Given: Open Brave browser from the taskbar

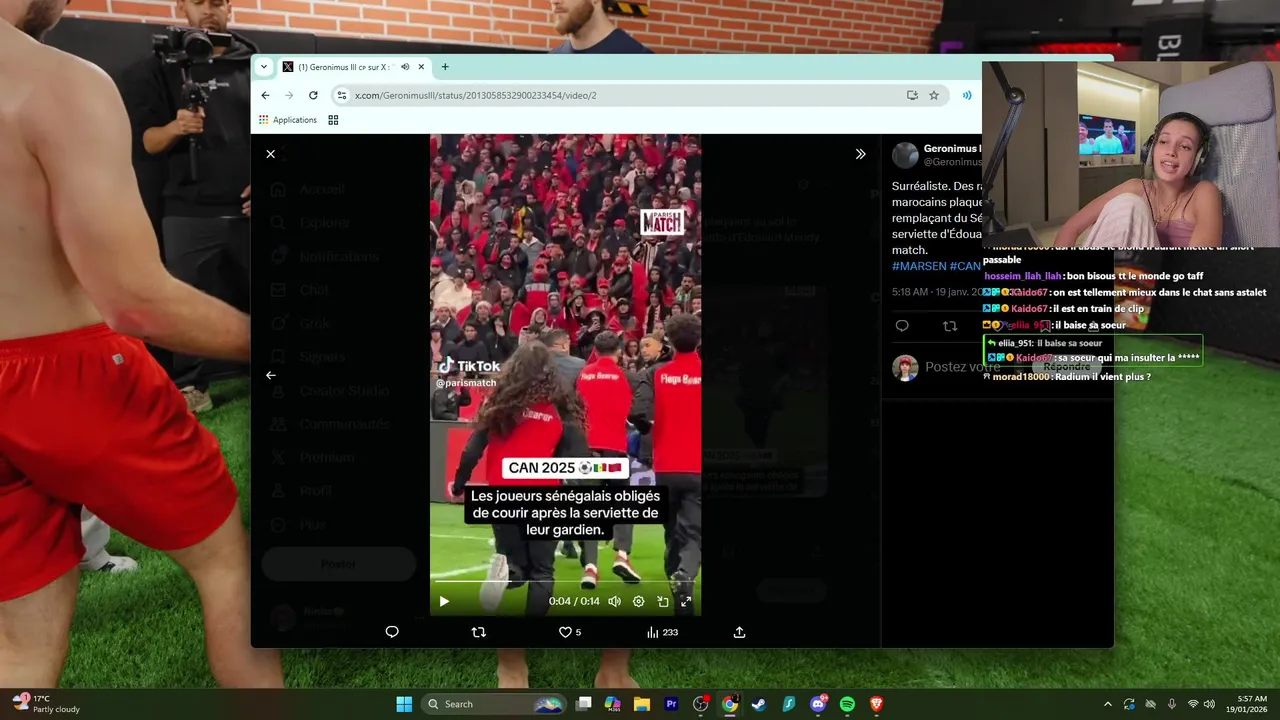Looking at the screenshot, I should point(877,704).
